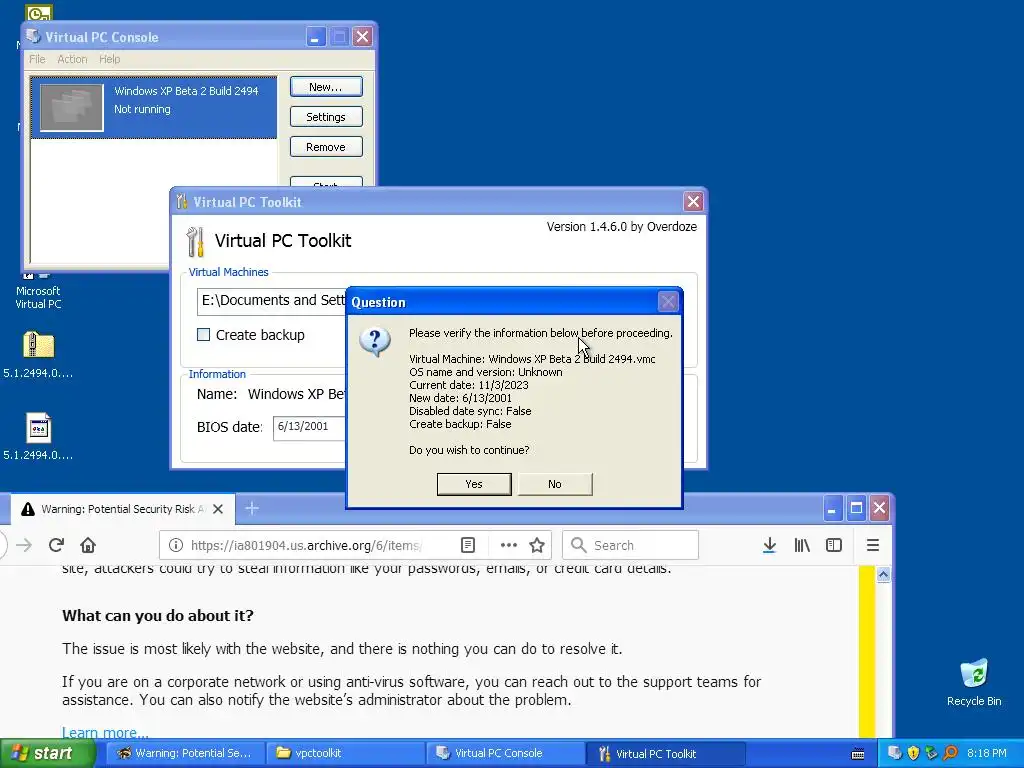1024x768 pixels.
Task: Click the BIOS date field
Action: point(309,427)
